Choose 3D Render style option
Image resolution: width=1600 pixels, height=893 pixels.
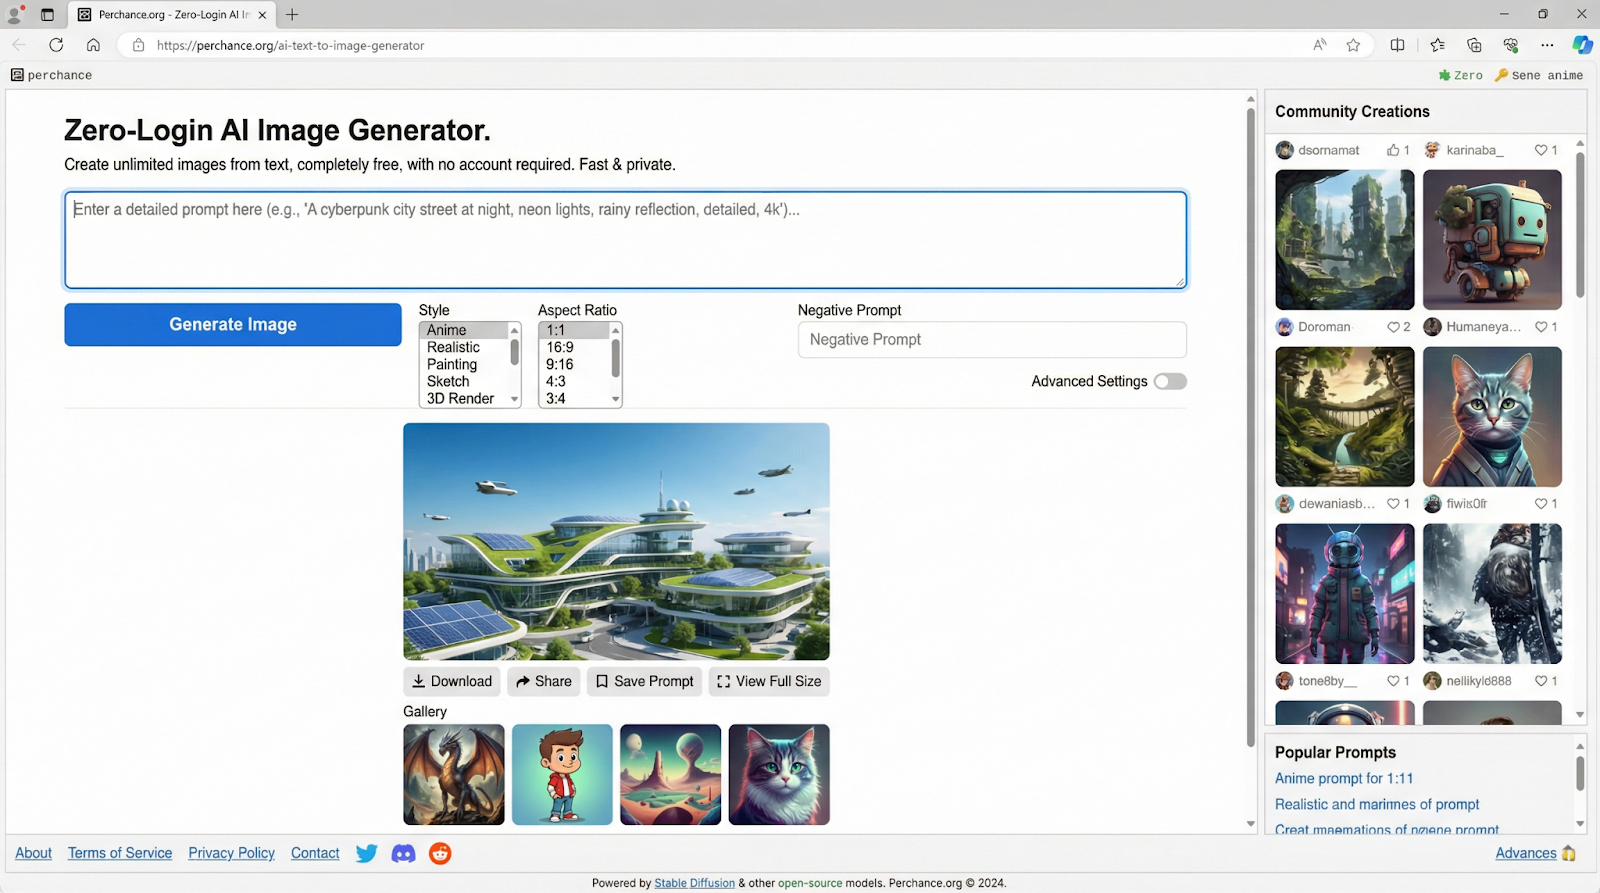point(464,398)
